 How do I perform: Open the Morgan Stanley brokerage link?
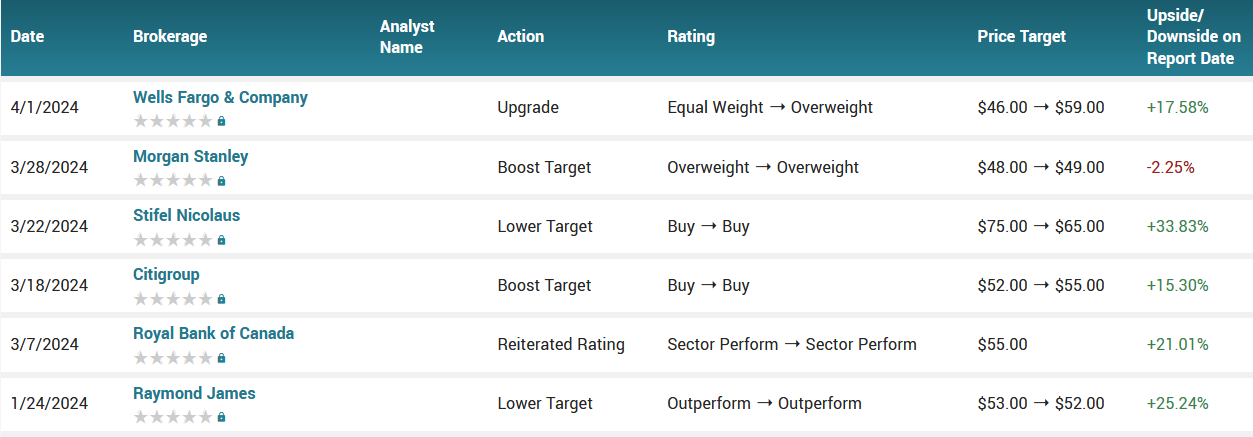pyautogui.click(x=190, y=157)
